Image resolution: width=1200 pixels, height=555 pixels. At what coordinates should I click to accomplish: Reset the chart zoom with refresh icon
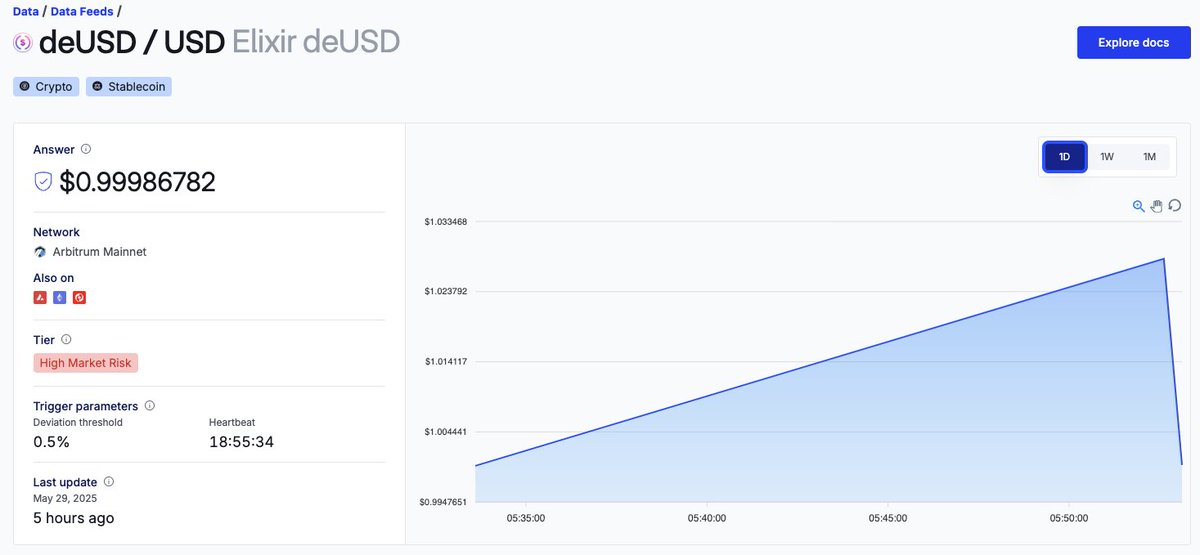(1175, 206)
